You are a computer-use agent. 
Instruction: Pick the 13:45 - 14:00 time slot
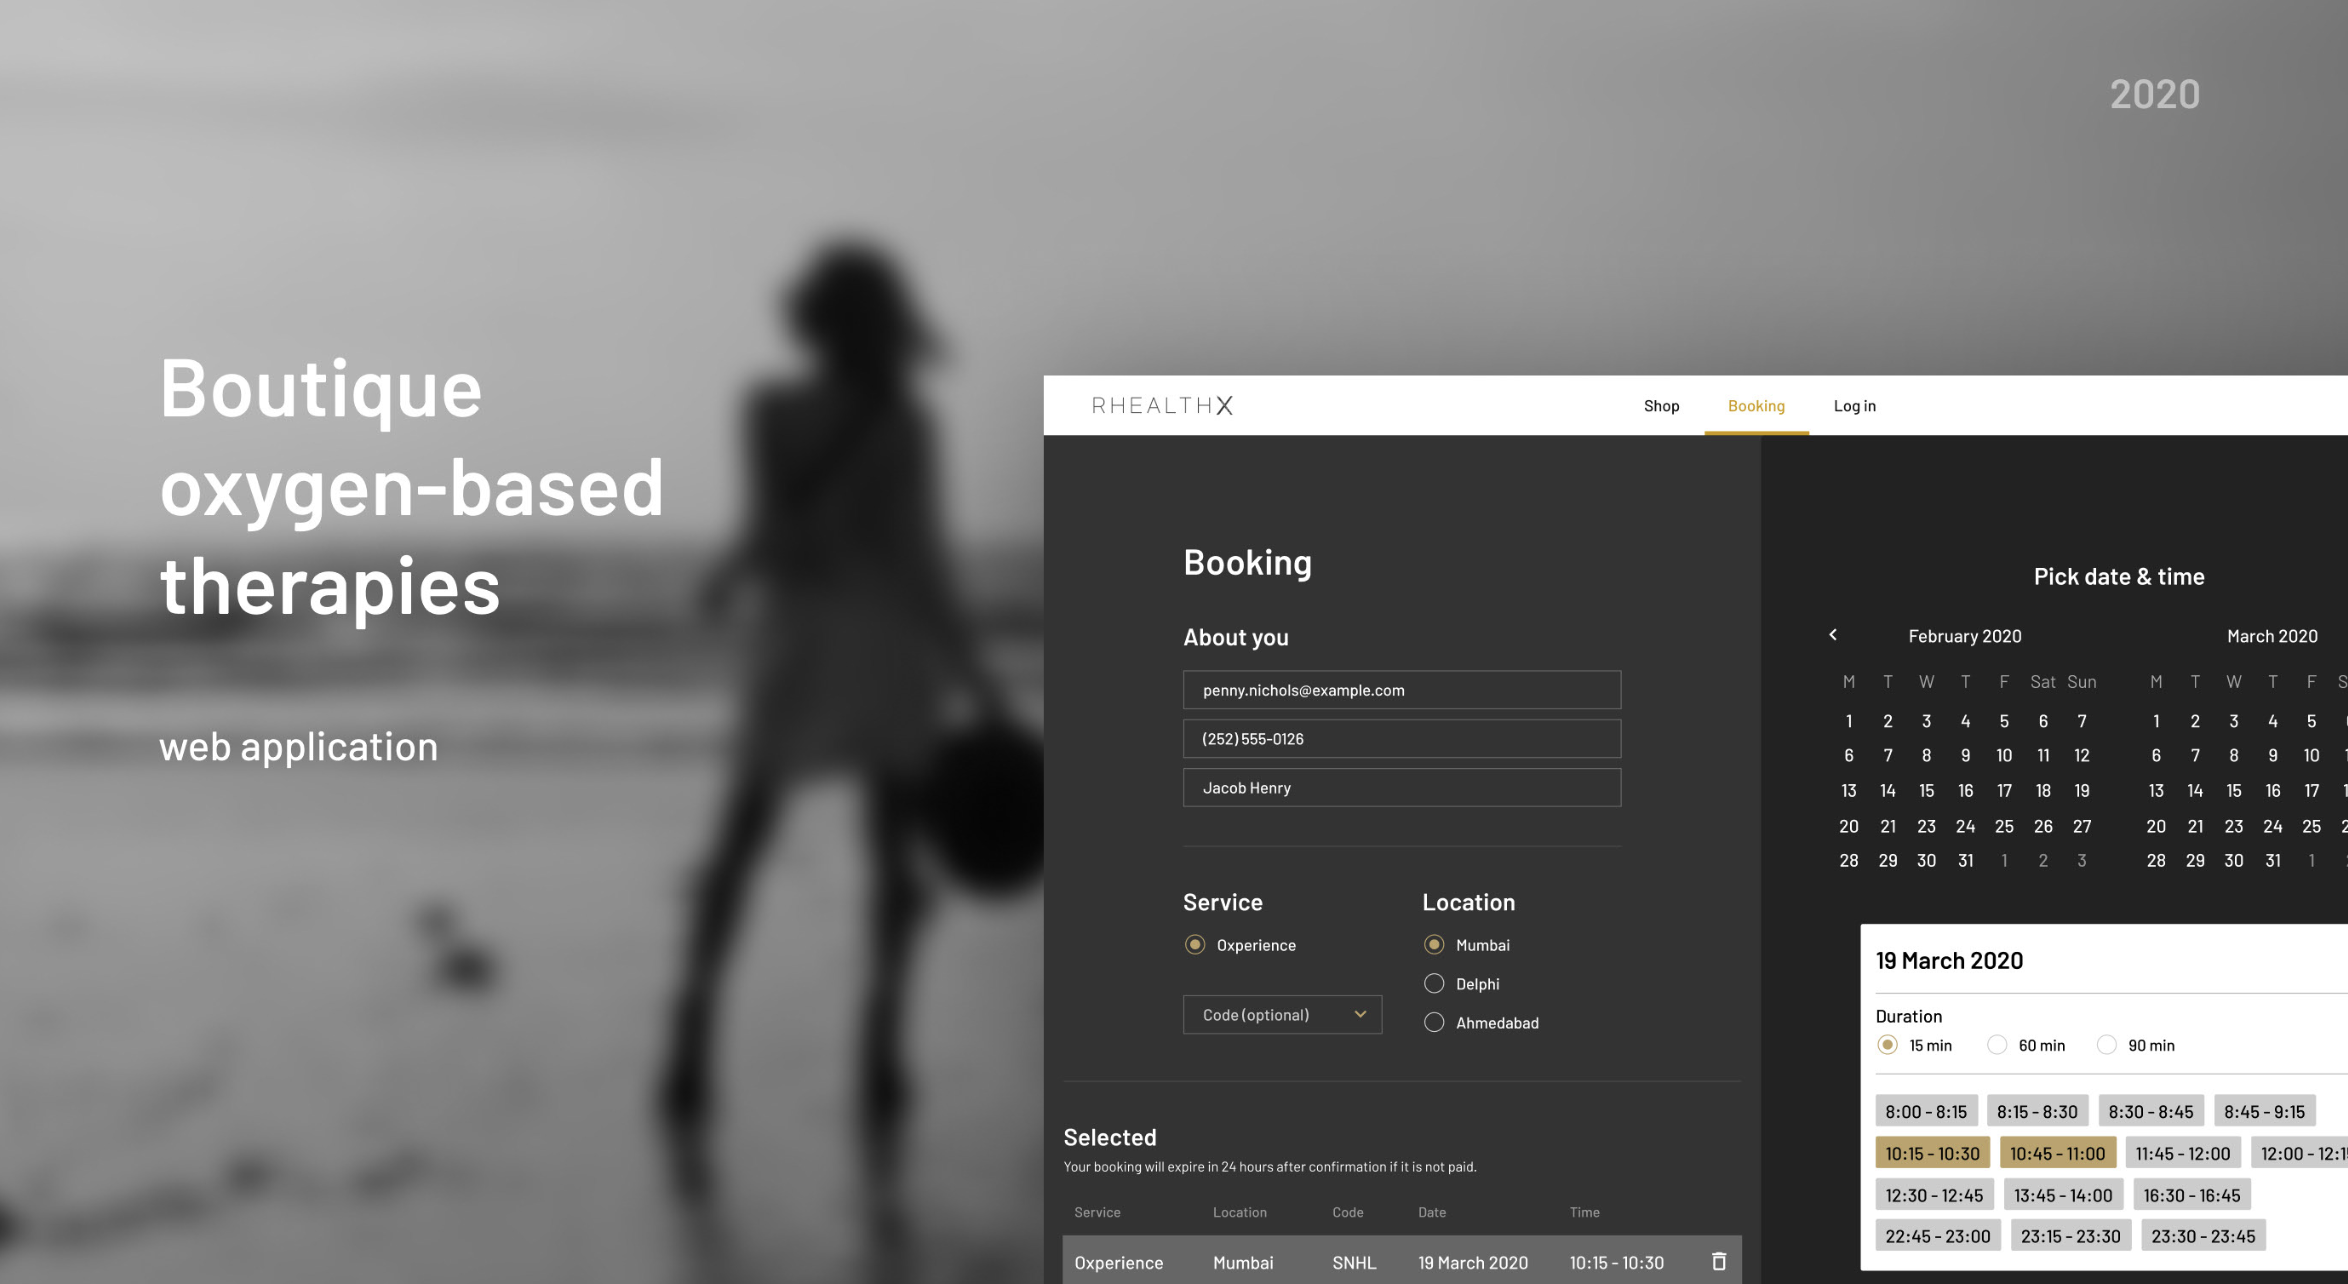(x=2063, y=1196)
